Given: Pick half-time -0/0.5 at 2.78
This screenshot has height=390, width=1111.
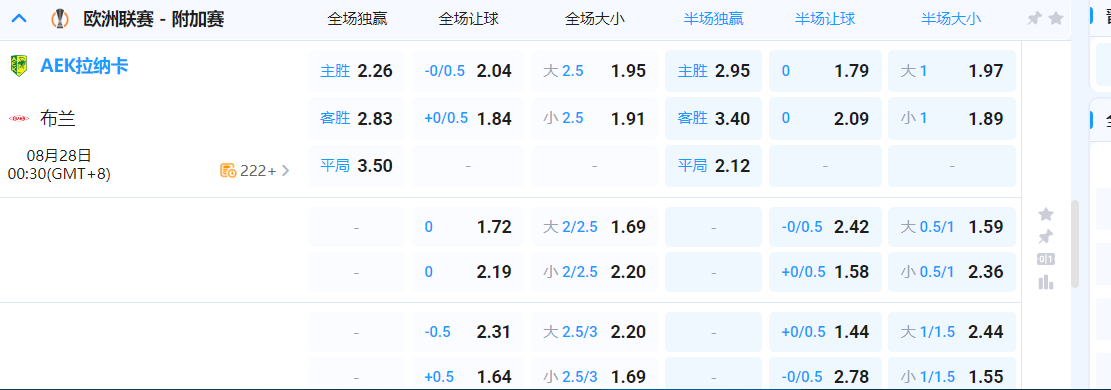Looking at the screenshot, I should (x=825, y=374).
